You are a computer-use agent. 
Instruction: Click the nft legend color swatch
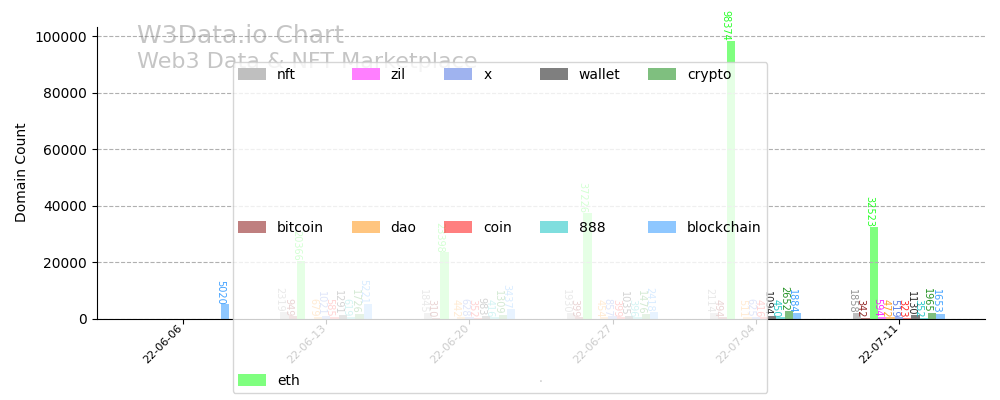point(252,74)
